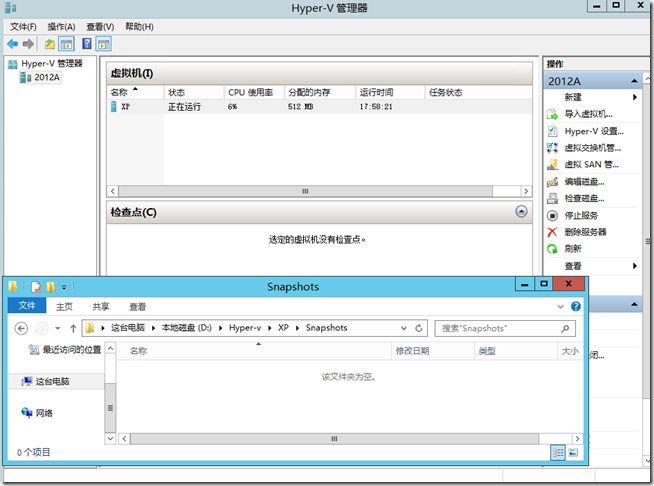Click Explorer Back navigation button

coord(21,328)
